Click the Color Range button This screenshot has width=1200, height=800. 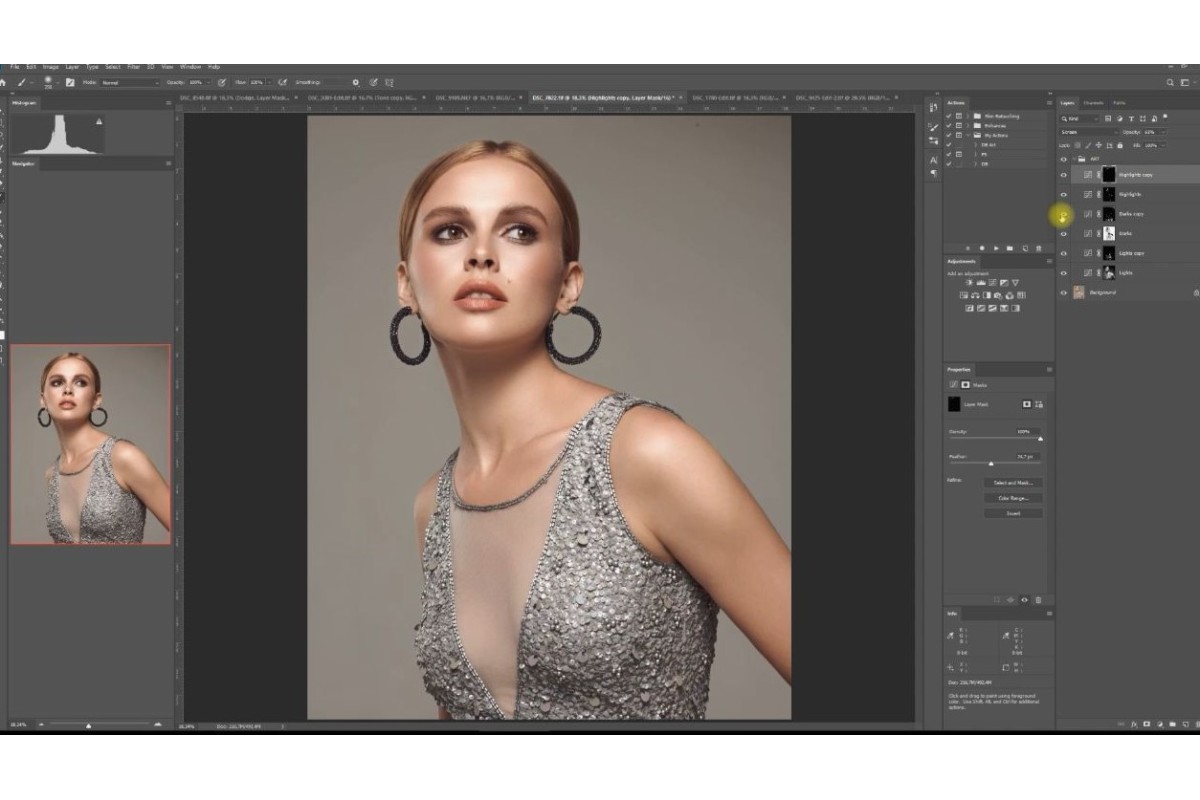(x=1012, y=498)
